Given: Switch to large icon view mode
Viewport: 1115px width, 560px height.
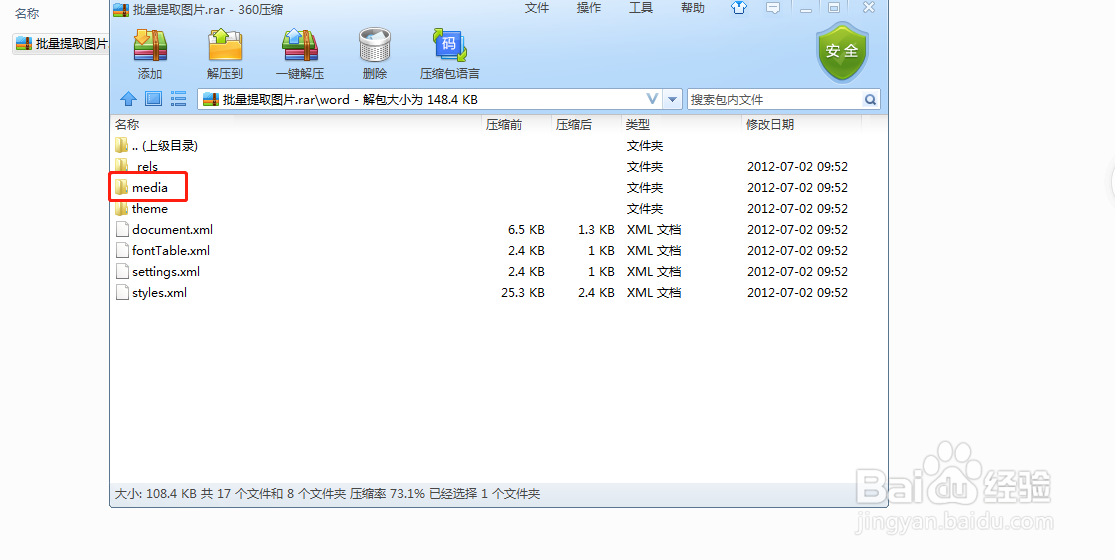Looking at the screenshot, I should tap(154, 99).
